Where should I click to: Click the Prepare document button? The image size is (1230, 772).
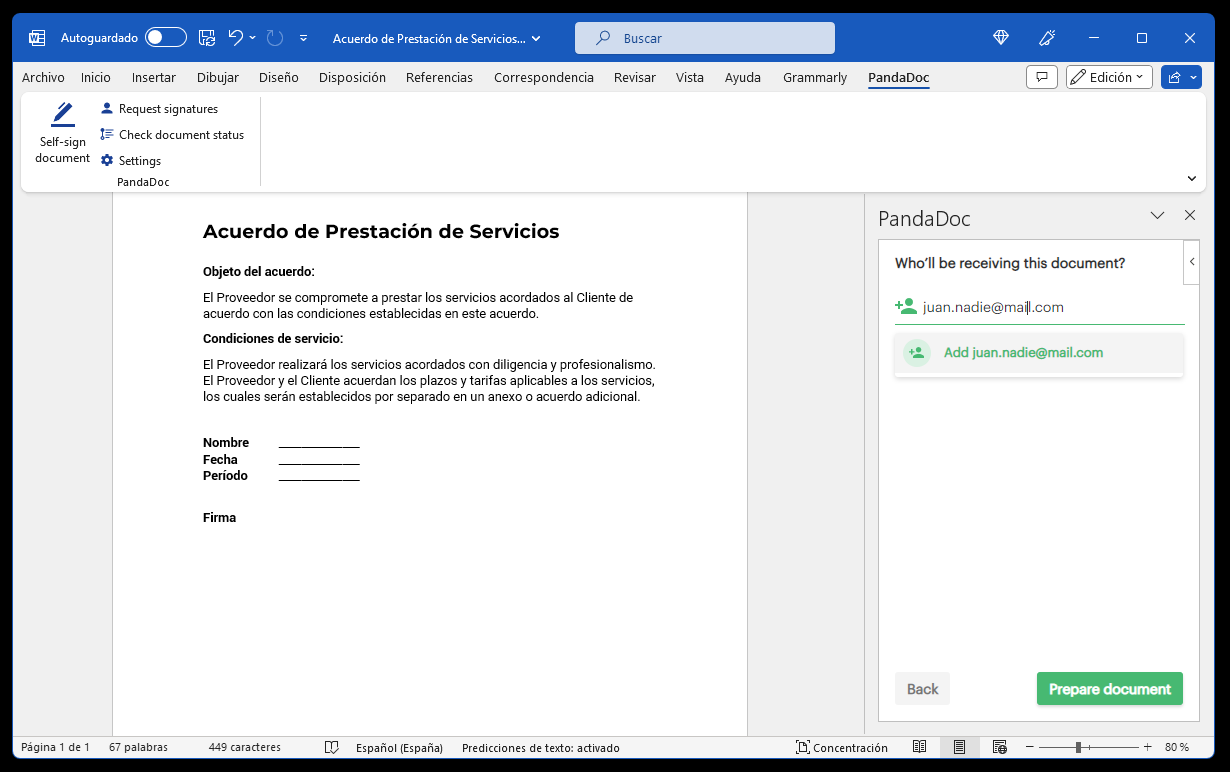coord(1110,689)
